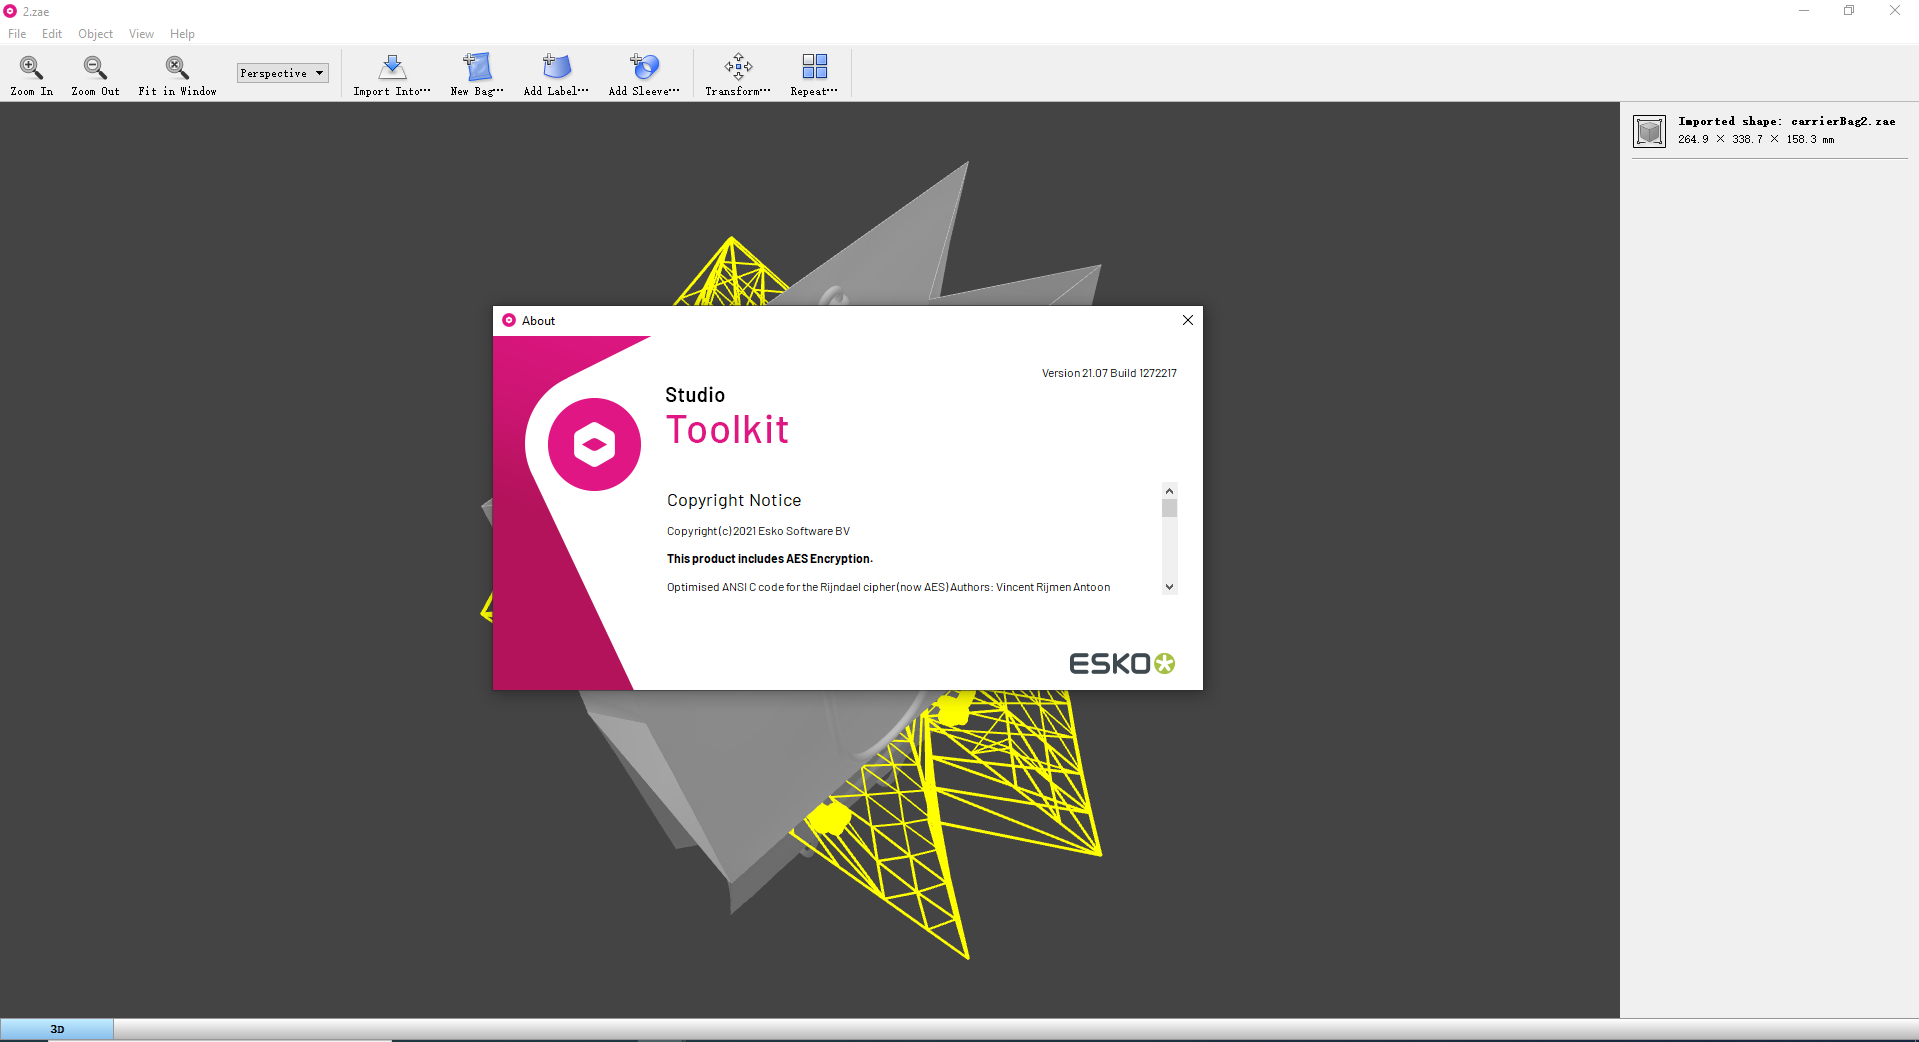Select the Zoom Out tool
Viewport: 1919px width, 1042px height.
95,74
